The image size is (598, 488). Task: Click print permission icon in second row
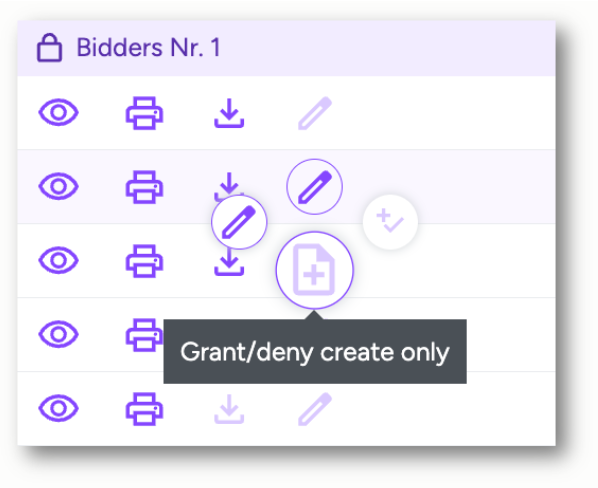coord(145,187)
